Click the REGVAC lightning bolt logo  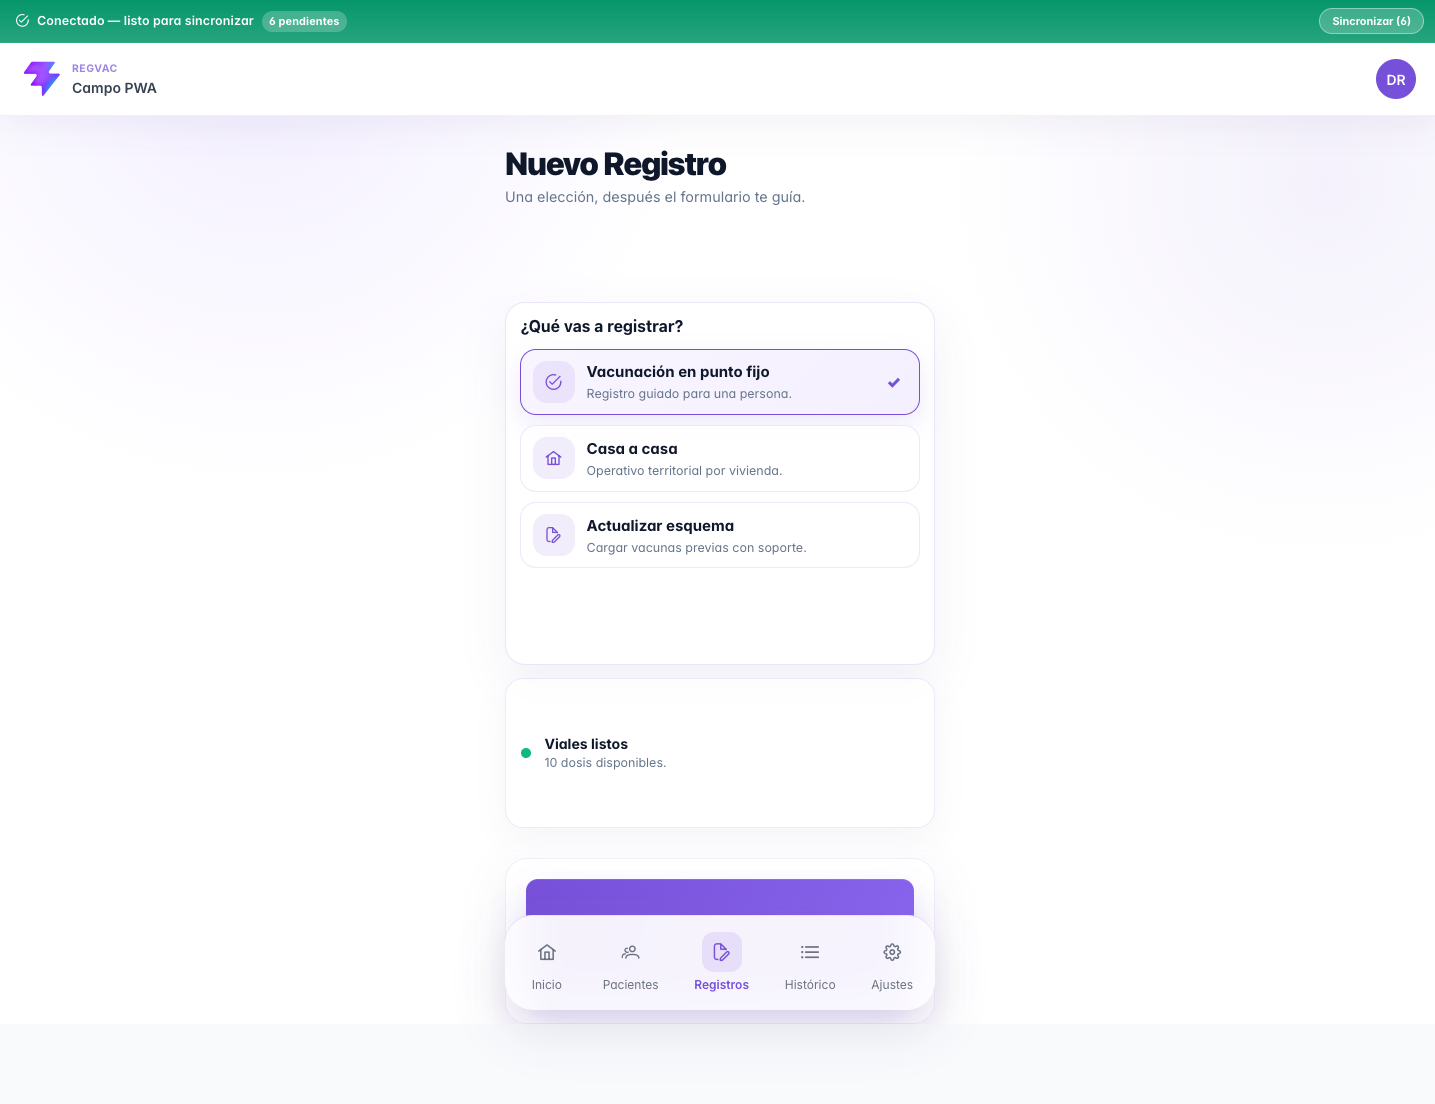[42, 79]
